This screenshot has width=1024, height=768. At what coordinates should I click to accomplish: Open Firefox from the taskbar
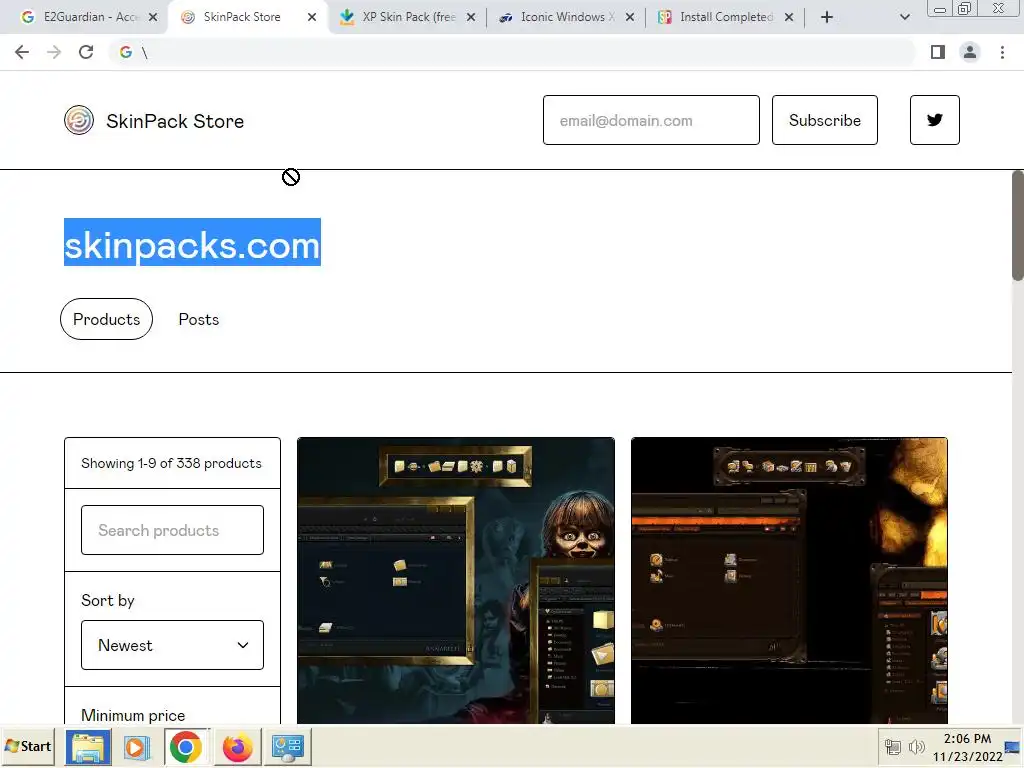pos(237,746)
